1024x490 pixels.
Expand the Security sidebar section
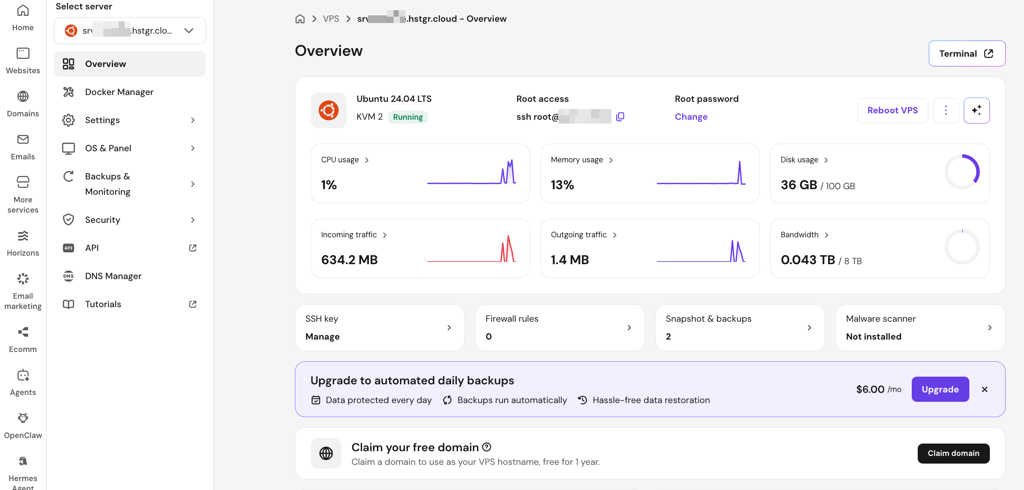click(130, 220)
